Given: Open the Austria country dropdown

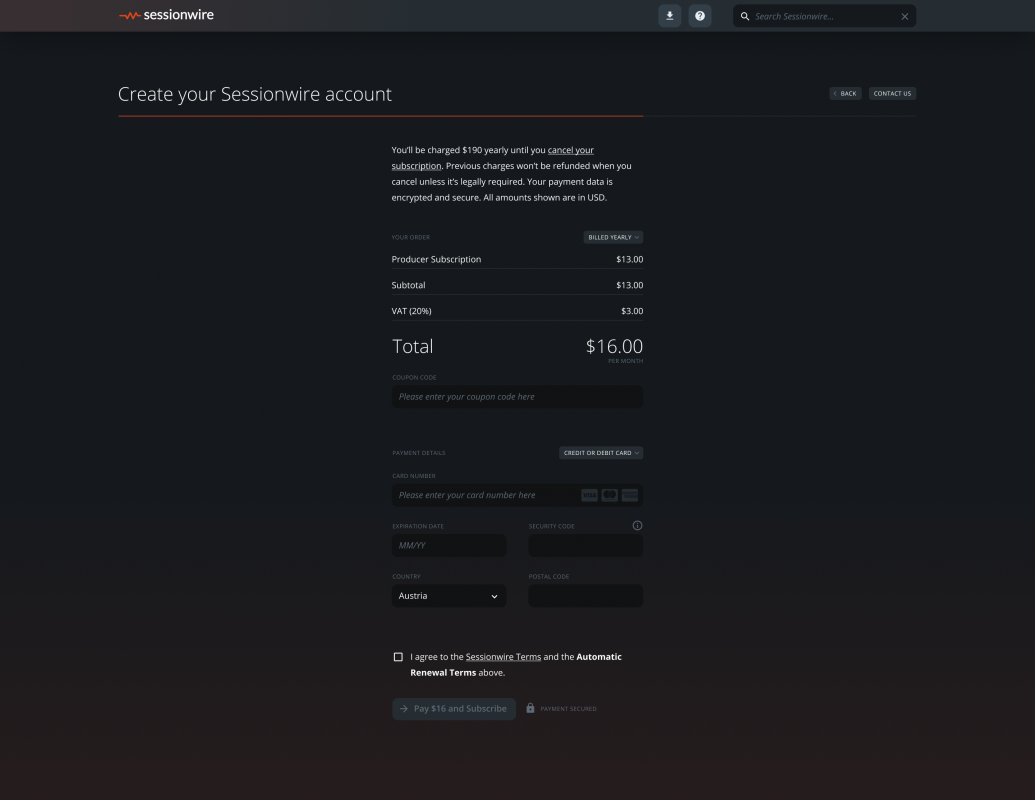Looking at the screenshot, I should (x=449, y=596).
